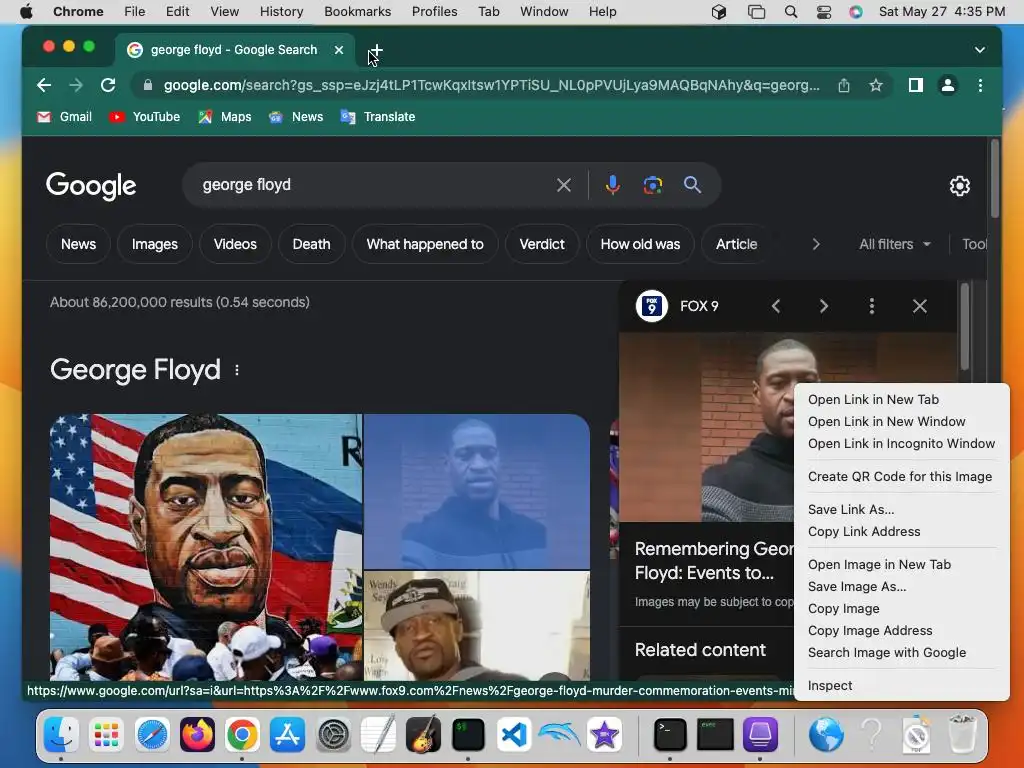Open image preview three-dot options
1024x768 pixels.
tap(872, 306)
